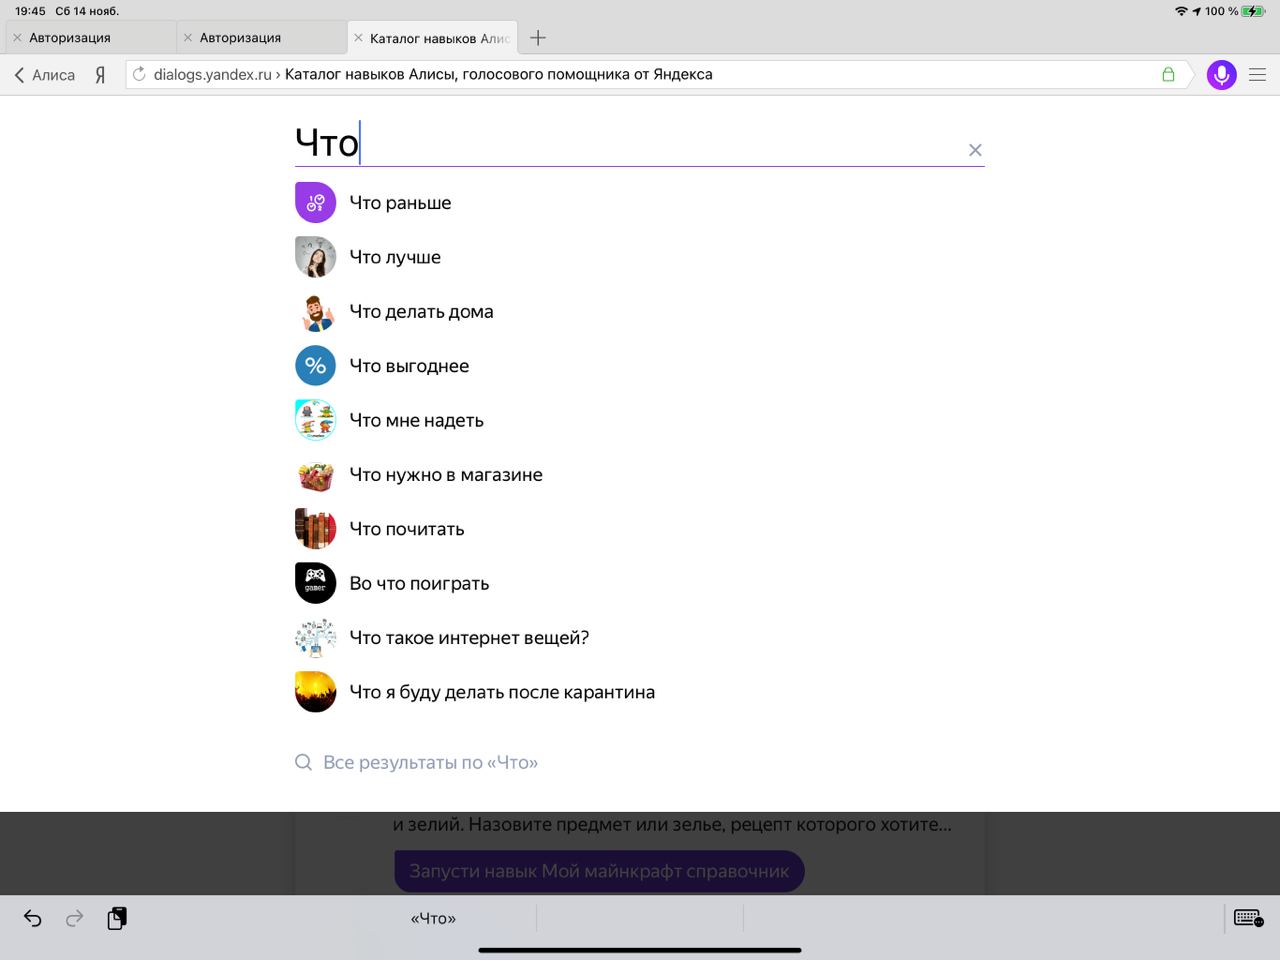Go back to Алиса
The width and height of the screenshot is (1280, 960).
(x=45, y=75)
